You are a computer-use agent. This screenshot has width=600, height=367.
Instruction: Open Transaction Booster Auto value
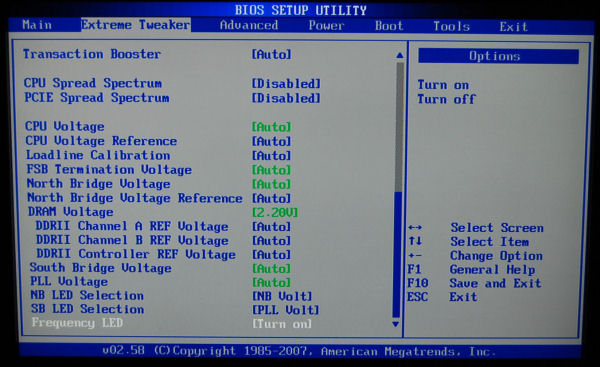pos(271,54)
